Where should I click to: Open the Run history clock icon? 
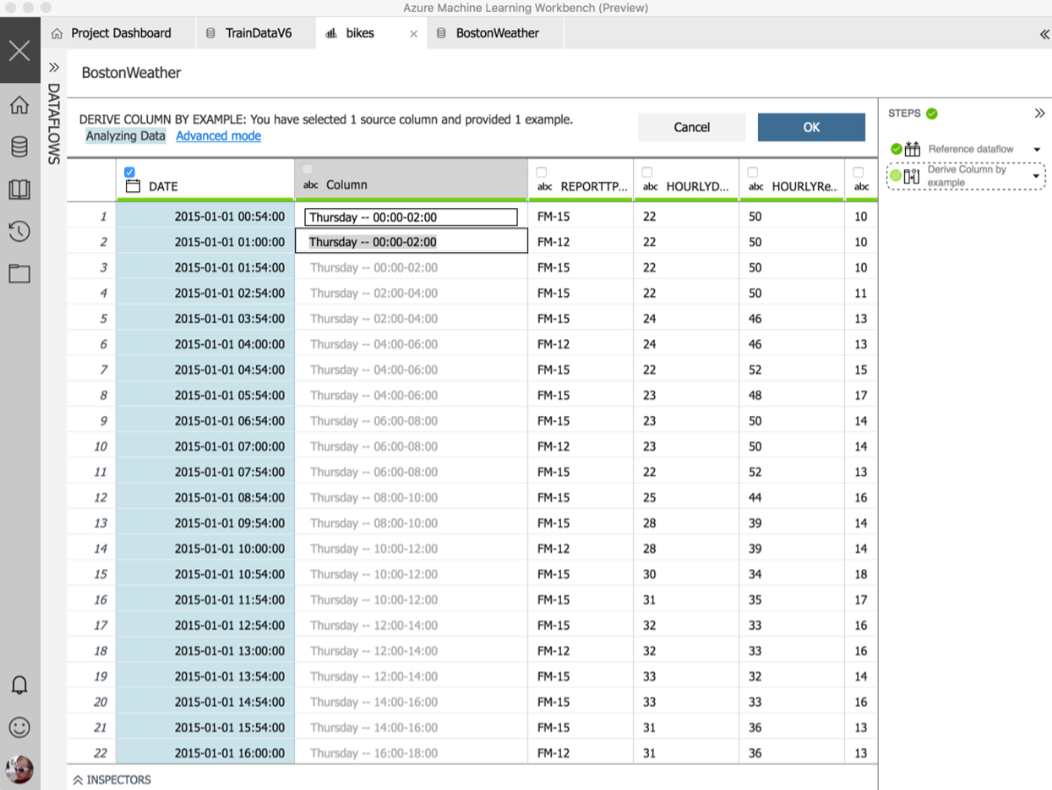pyautogui.click(x=19, y=232)
